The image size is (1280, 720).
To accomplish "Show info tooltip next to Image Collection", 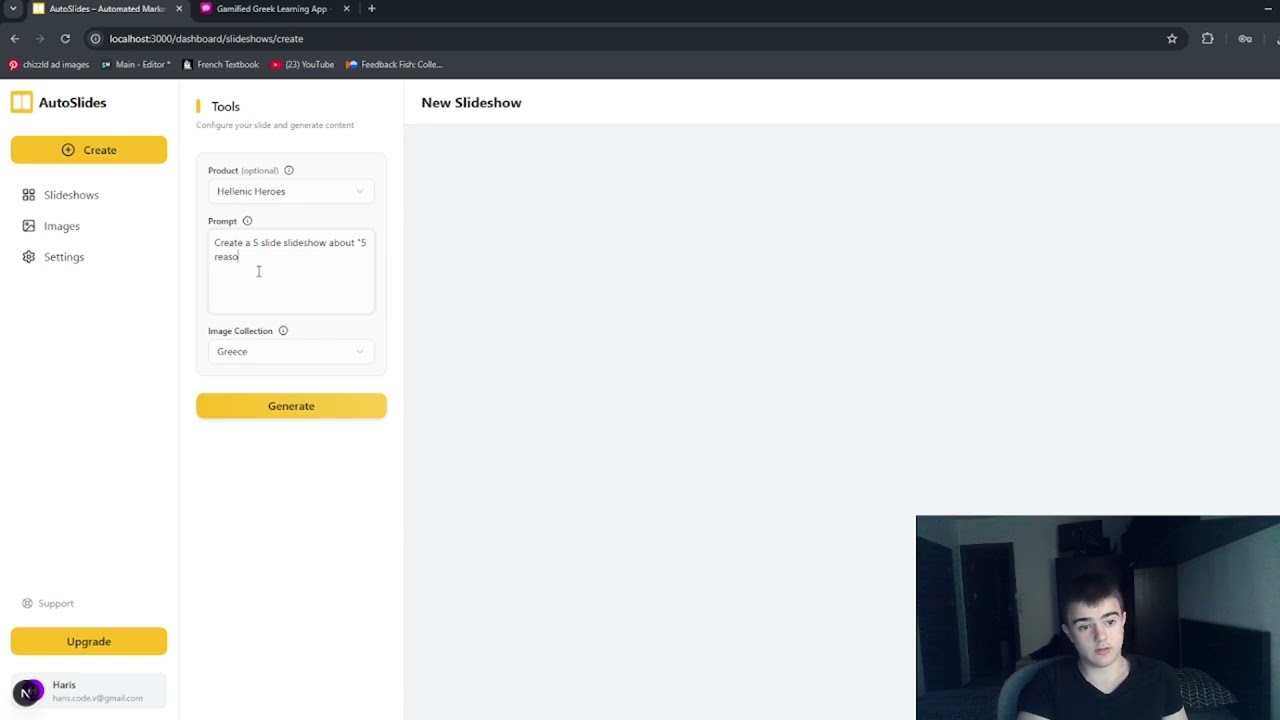I will (283, 331).
